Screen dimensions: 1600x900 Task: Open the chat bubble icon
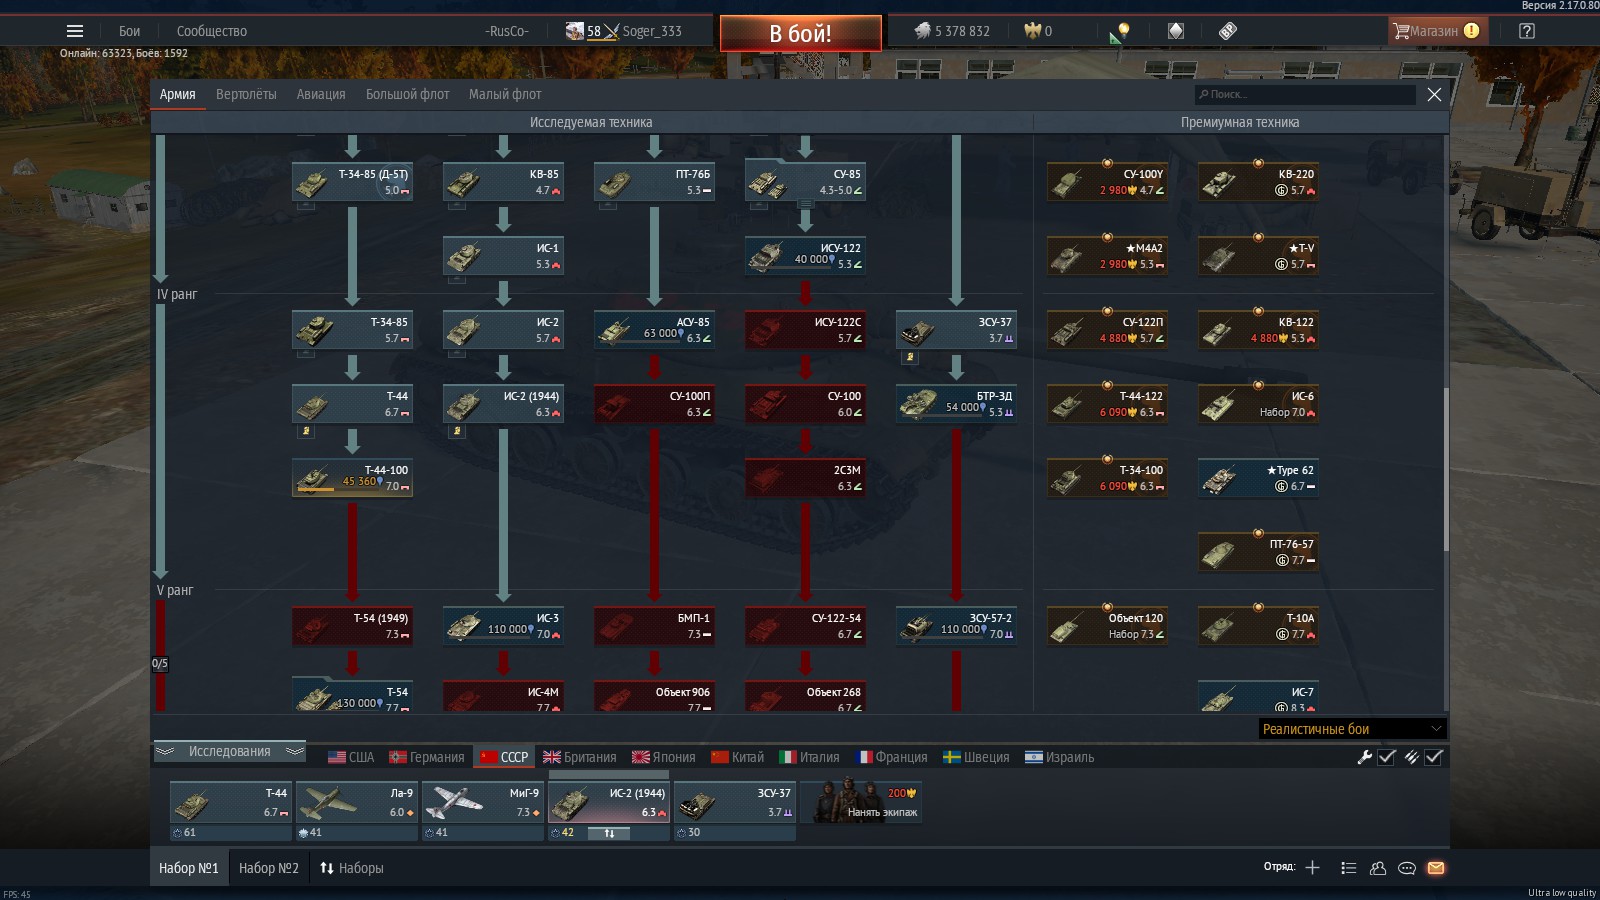pyautogui.click(x=1406, y=868)
